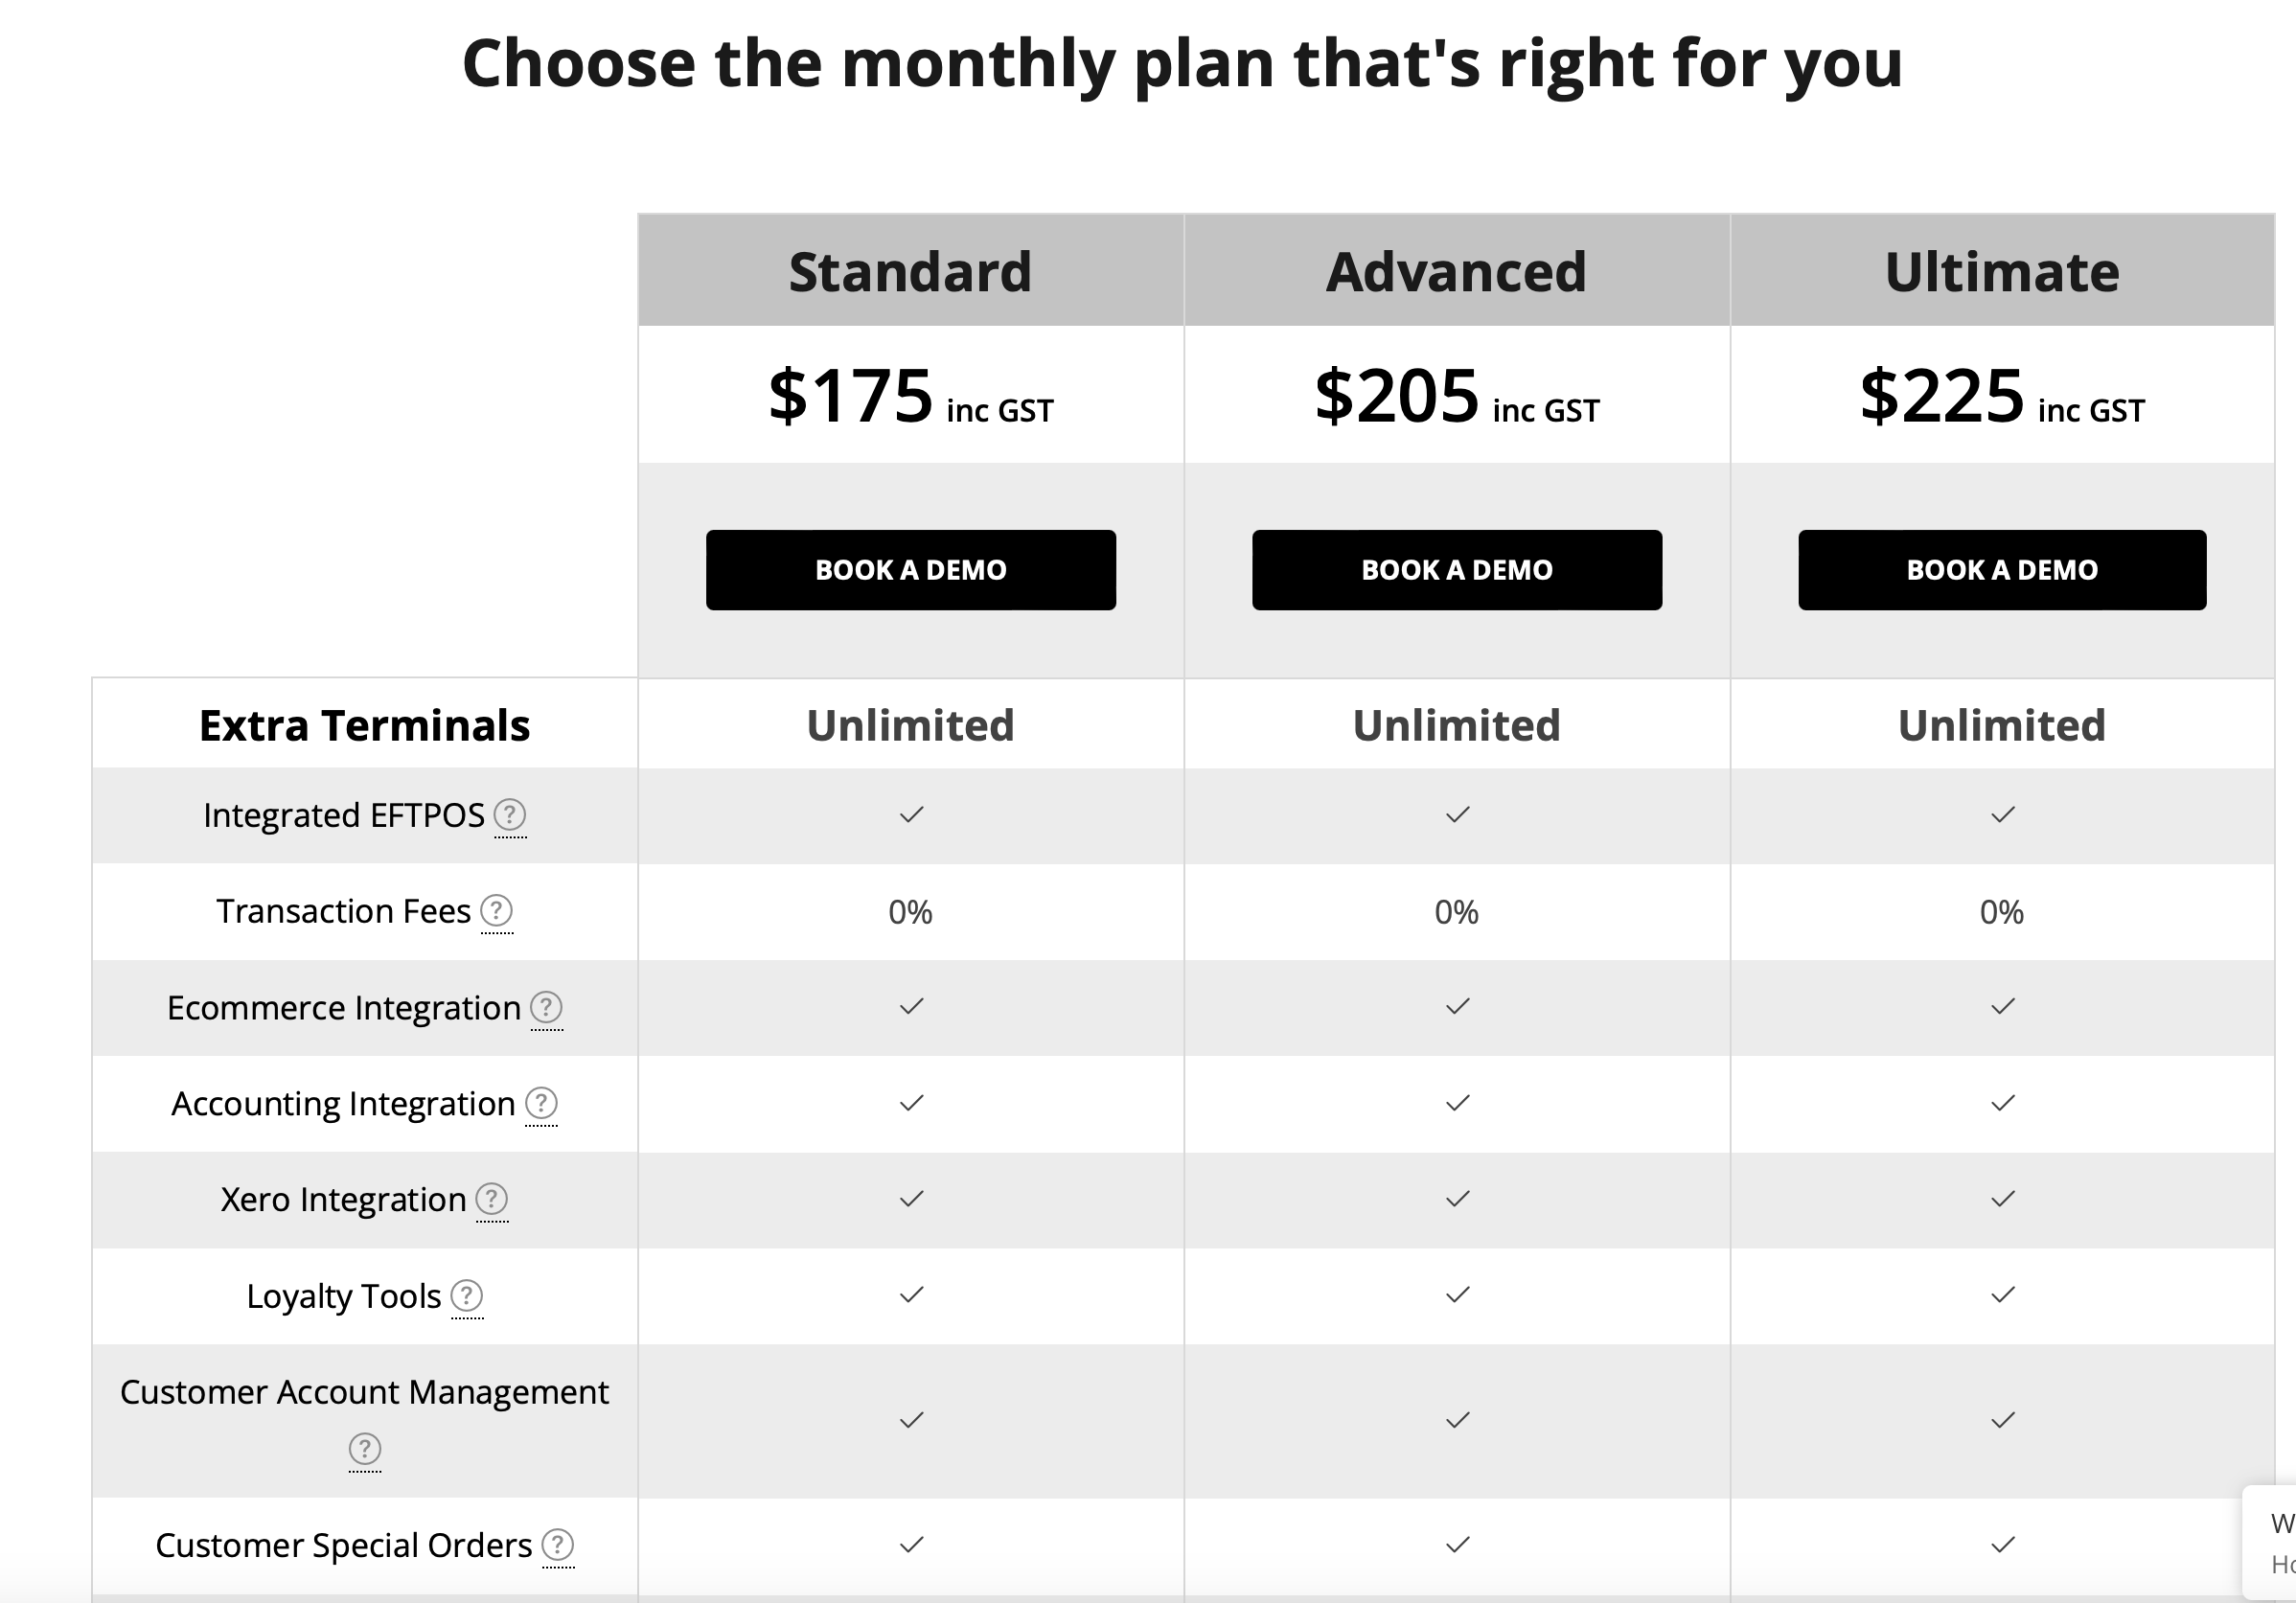
Task: Click the Loyalty Tools help icon
Action: pyautogui.click(x=467, y=1296)
